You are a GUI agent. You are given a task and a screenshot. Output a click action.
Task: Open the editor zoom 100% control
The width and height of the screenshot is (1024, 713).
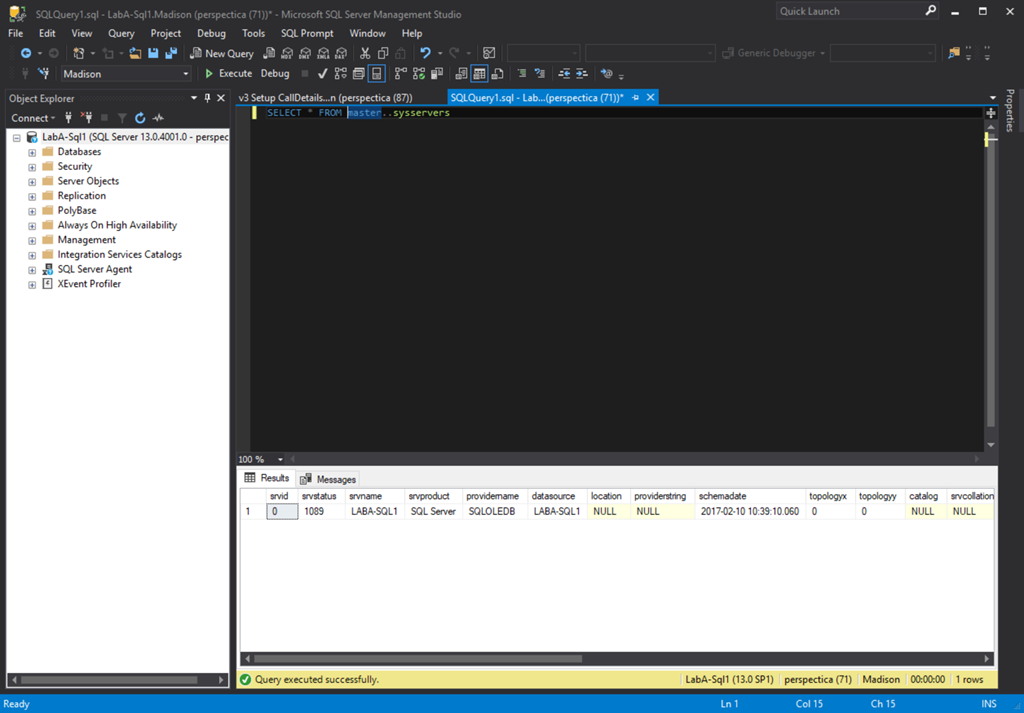[258, 459]
